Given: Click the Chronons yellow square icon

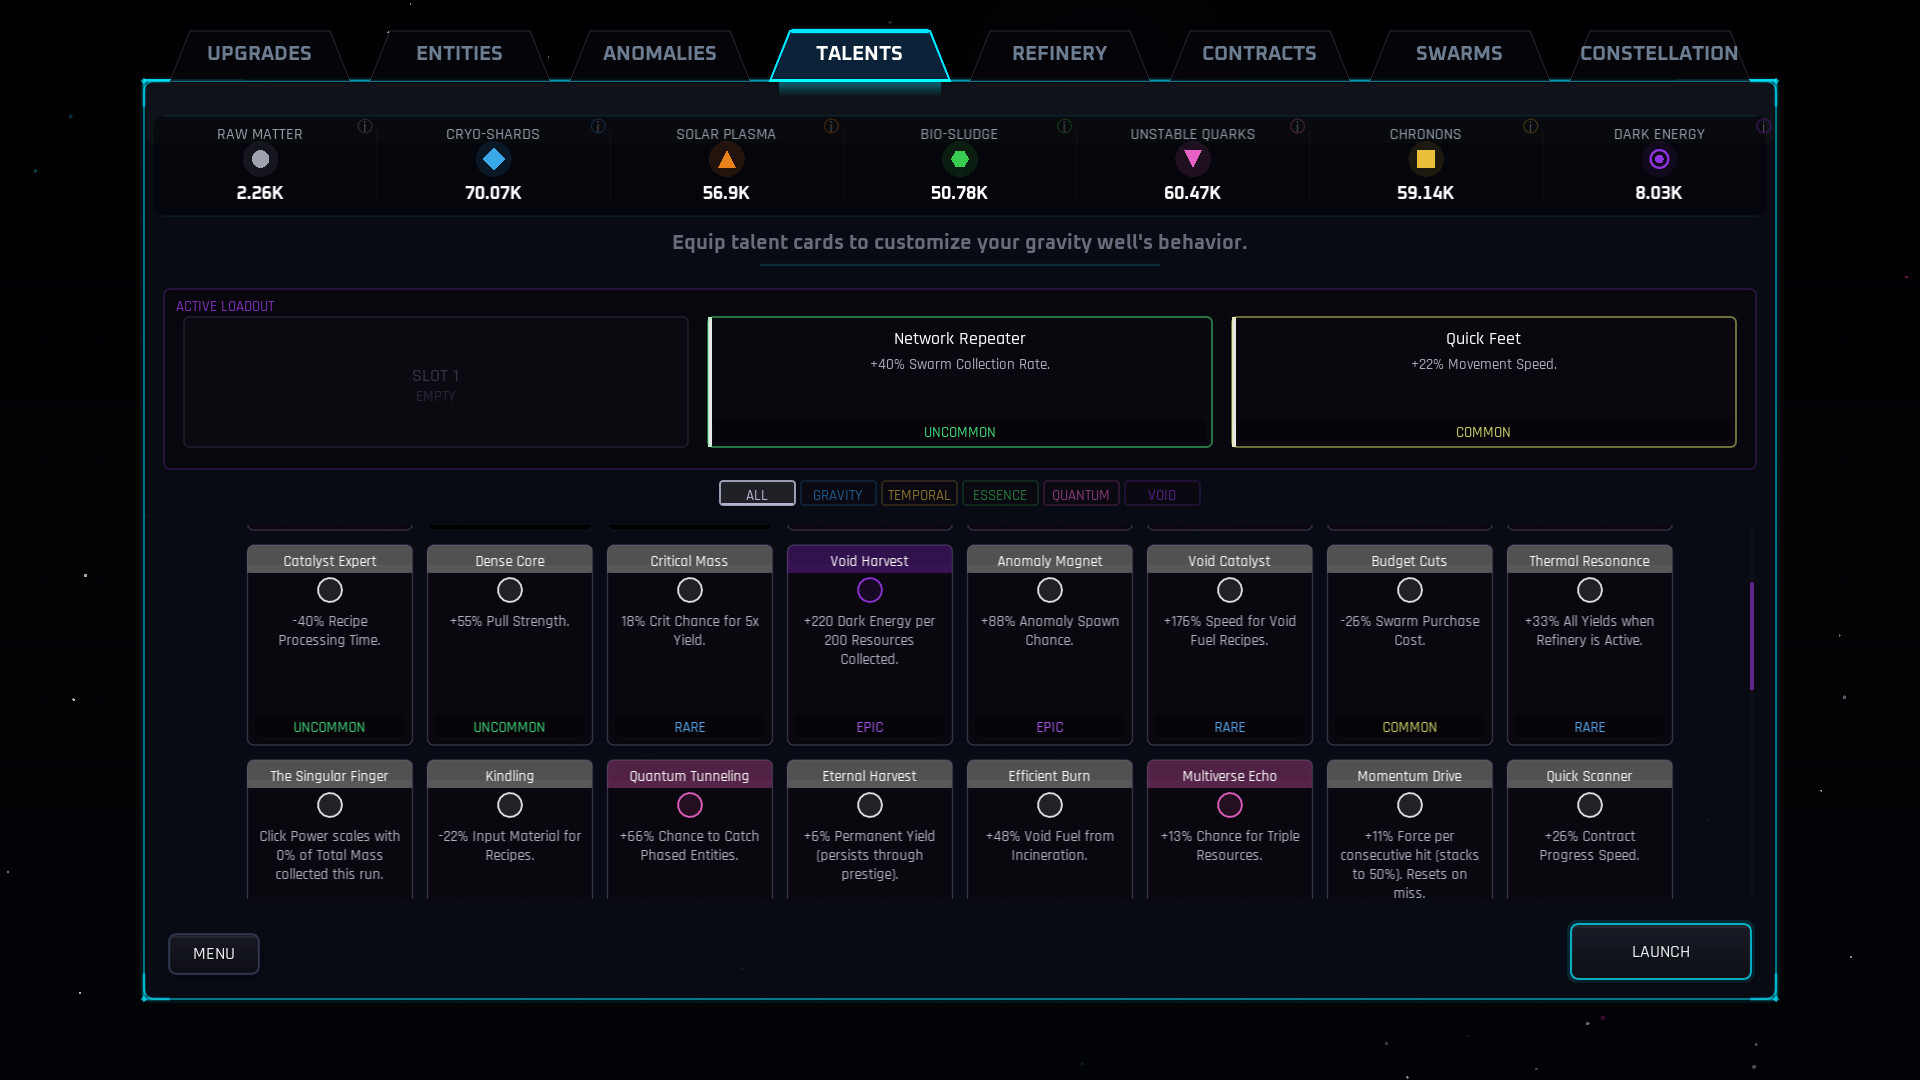Looking at the screenshot, I should 1425,159.
